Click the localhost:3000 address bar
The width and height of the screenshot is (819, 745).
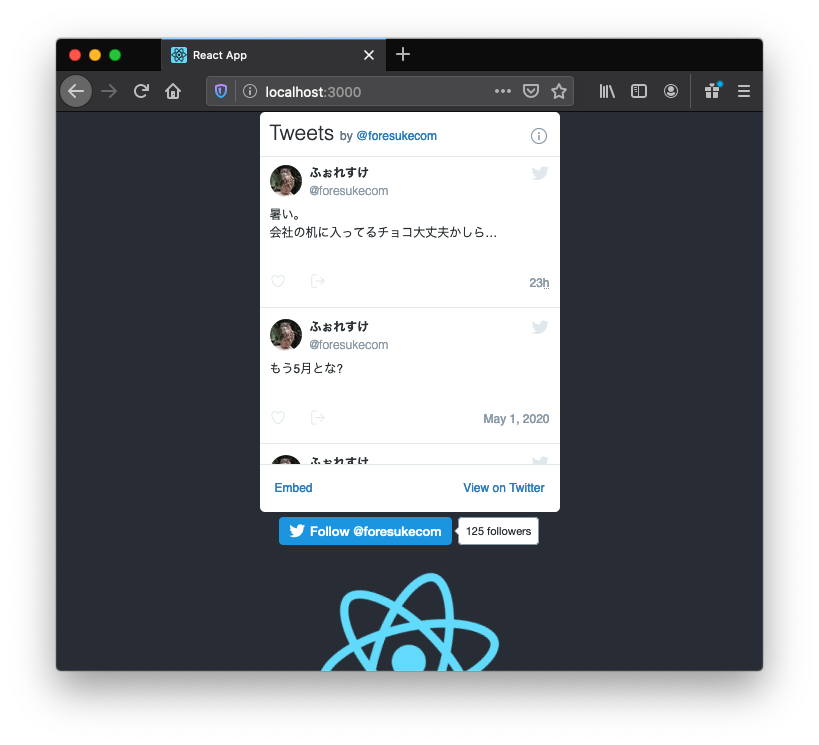pos(370,91)
